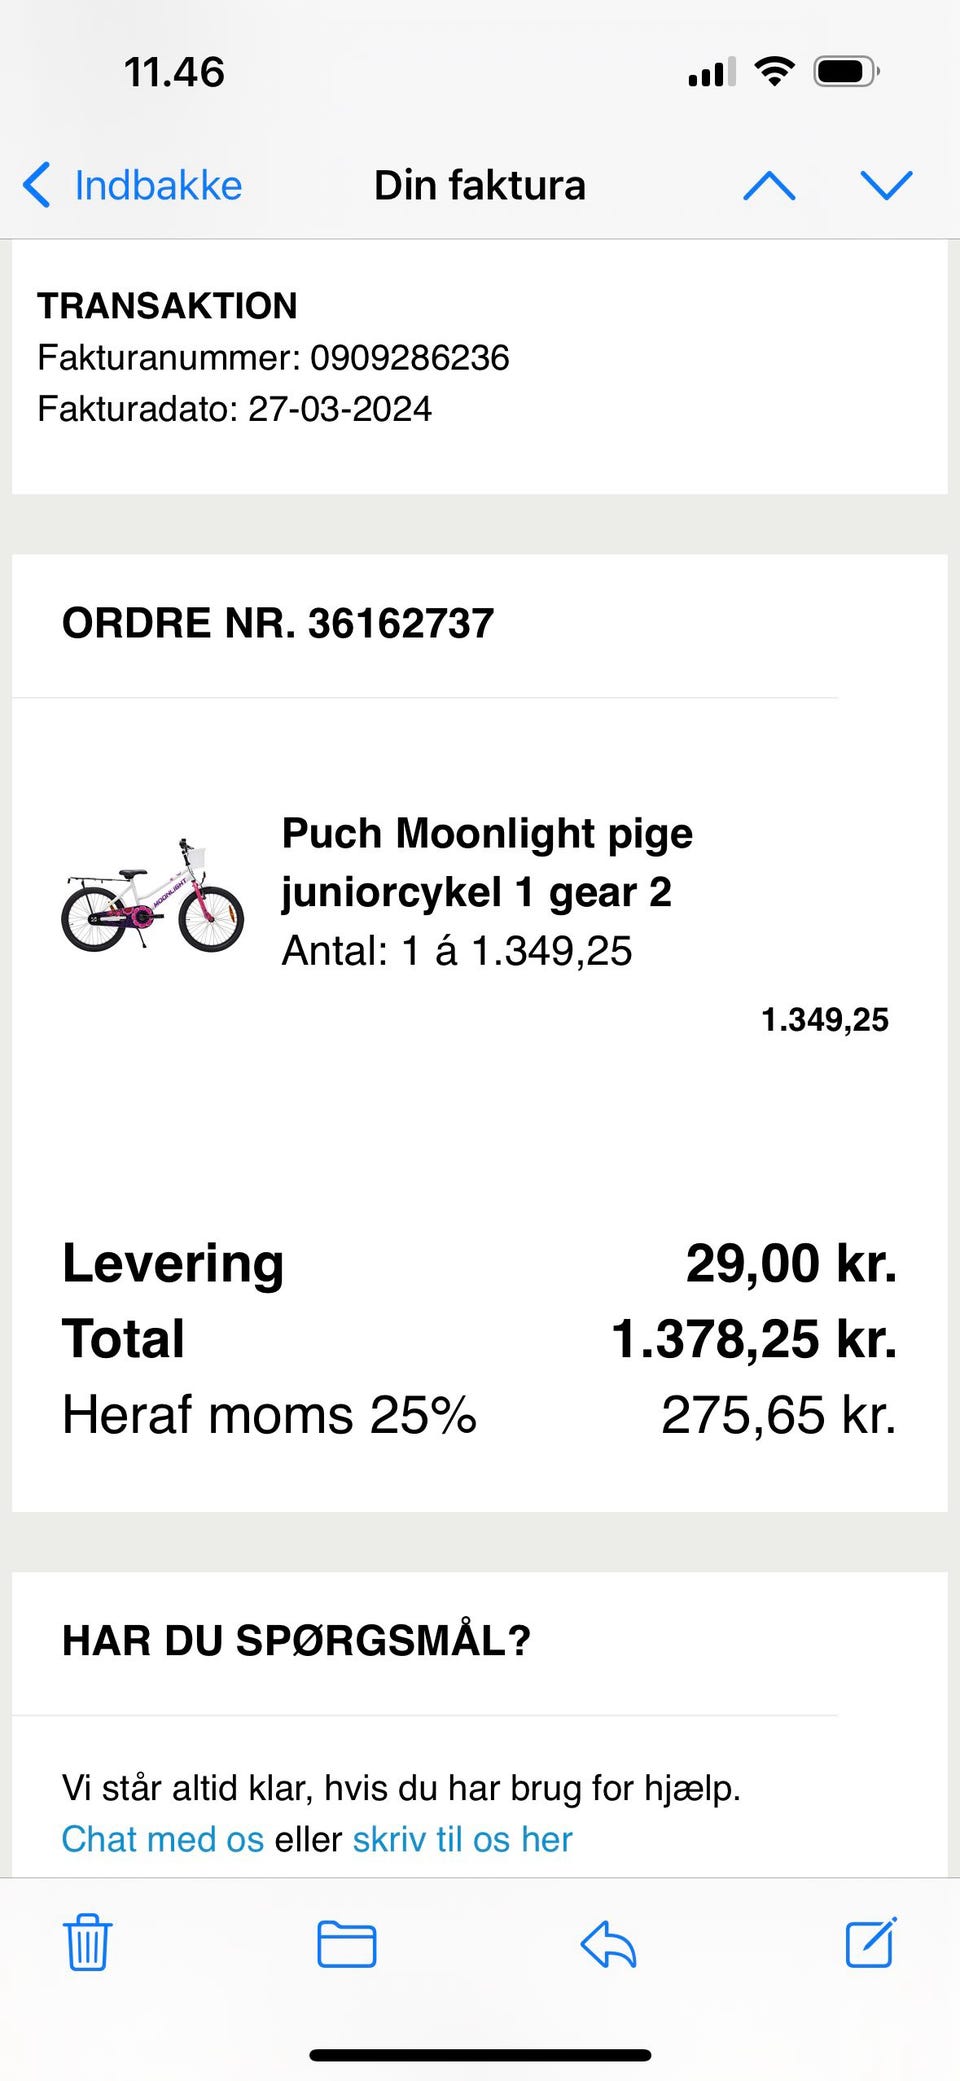Open the 'Chat med os' link
Screen dimensions: 960x2081
pyautogui.click(x=162, y=1839)
